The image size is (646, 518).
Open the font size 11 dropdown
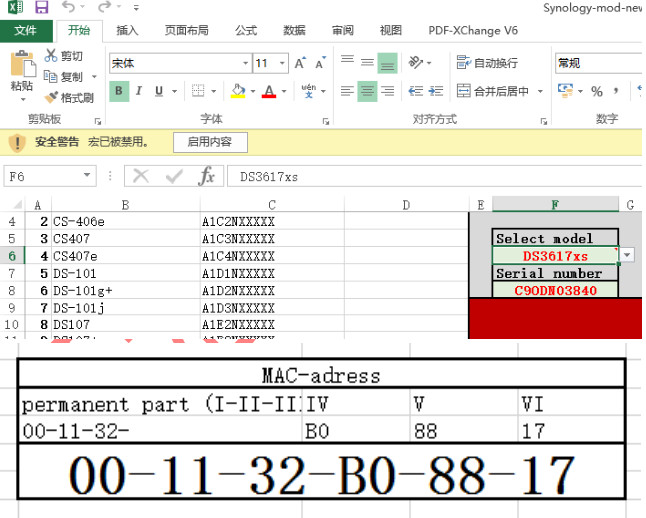[x=282, y=63]
